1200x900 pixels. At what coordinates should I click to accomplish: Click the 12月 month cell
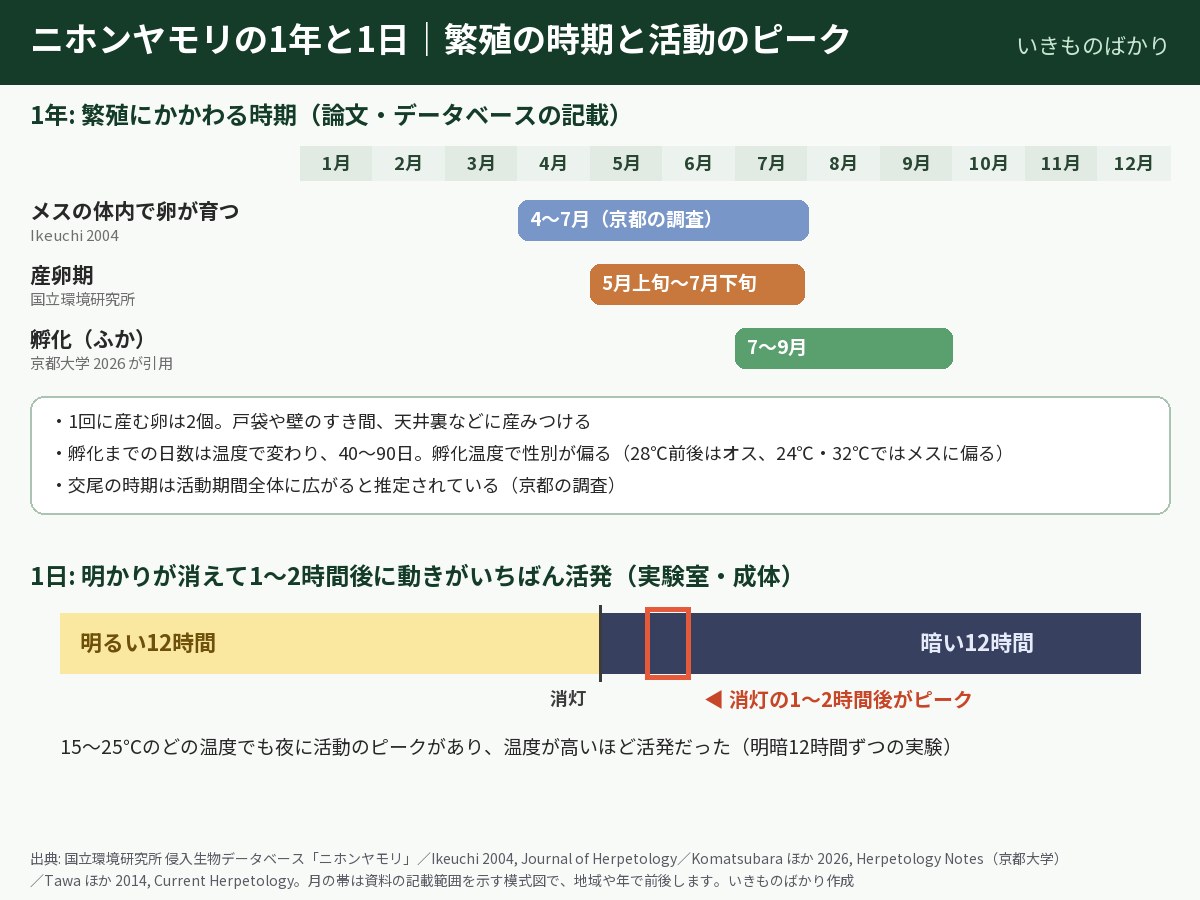pyautogui.click(x=1133, y=163)
